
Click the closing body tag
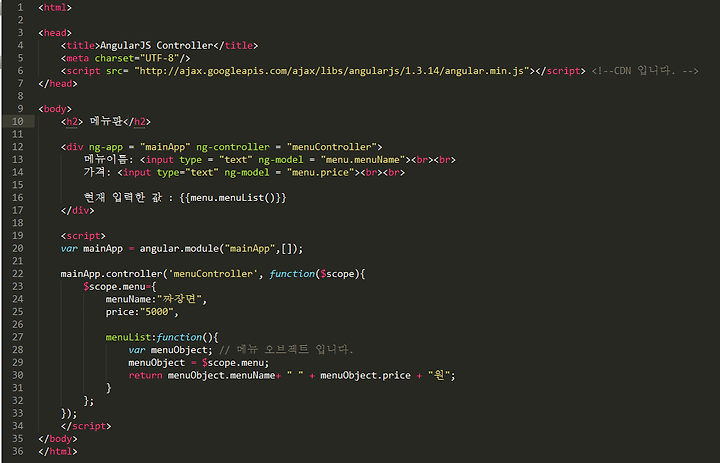coord(58,439)
